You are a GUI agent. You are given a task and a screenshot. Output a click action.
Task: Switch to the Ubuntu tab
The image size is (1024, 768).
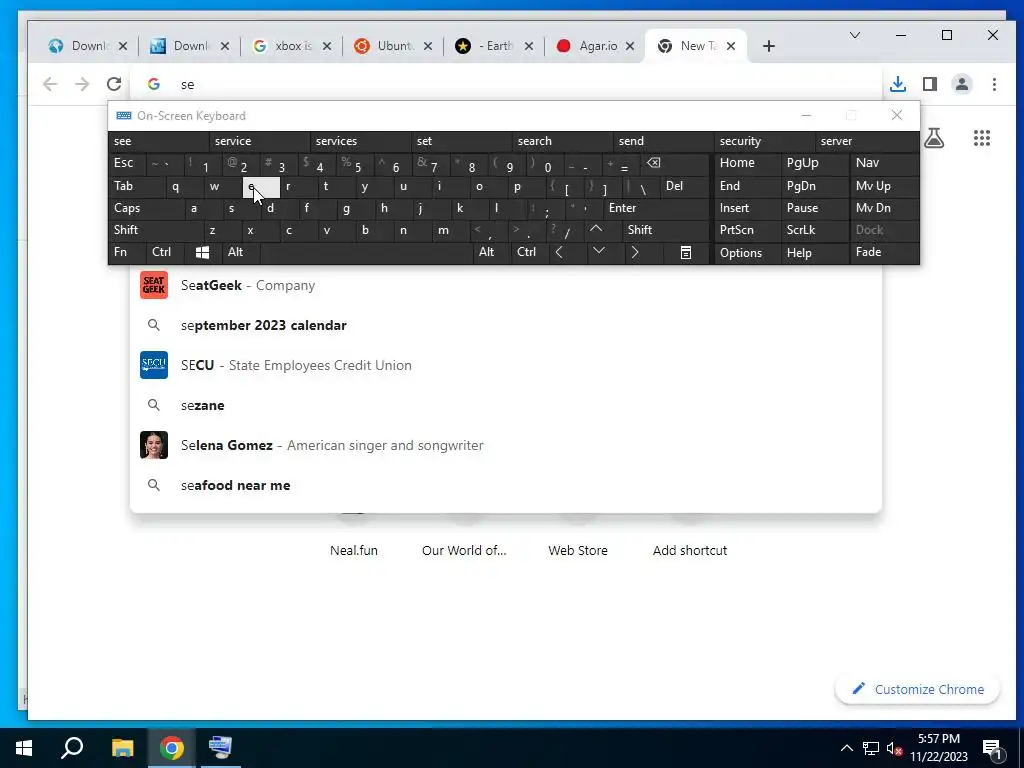click(394, 46)
